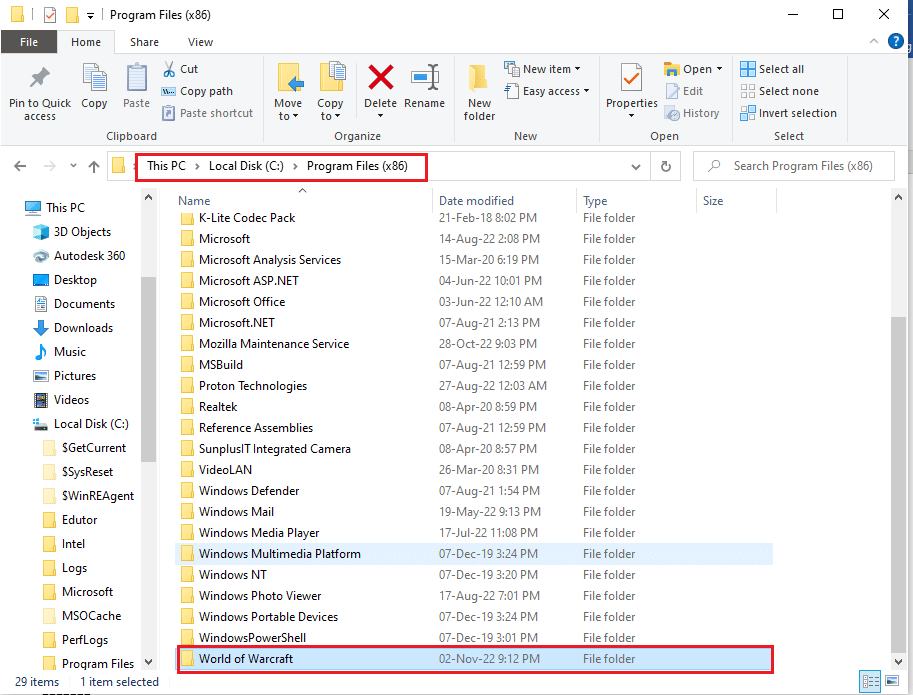This screenshot has height=695, width=913.
Task: Click the chevron after This PC in address bar
Action: (197, 166)
